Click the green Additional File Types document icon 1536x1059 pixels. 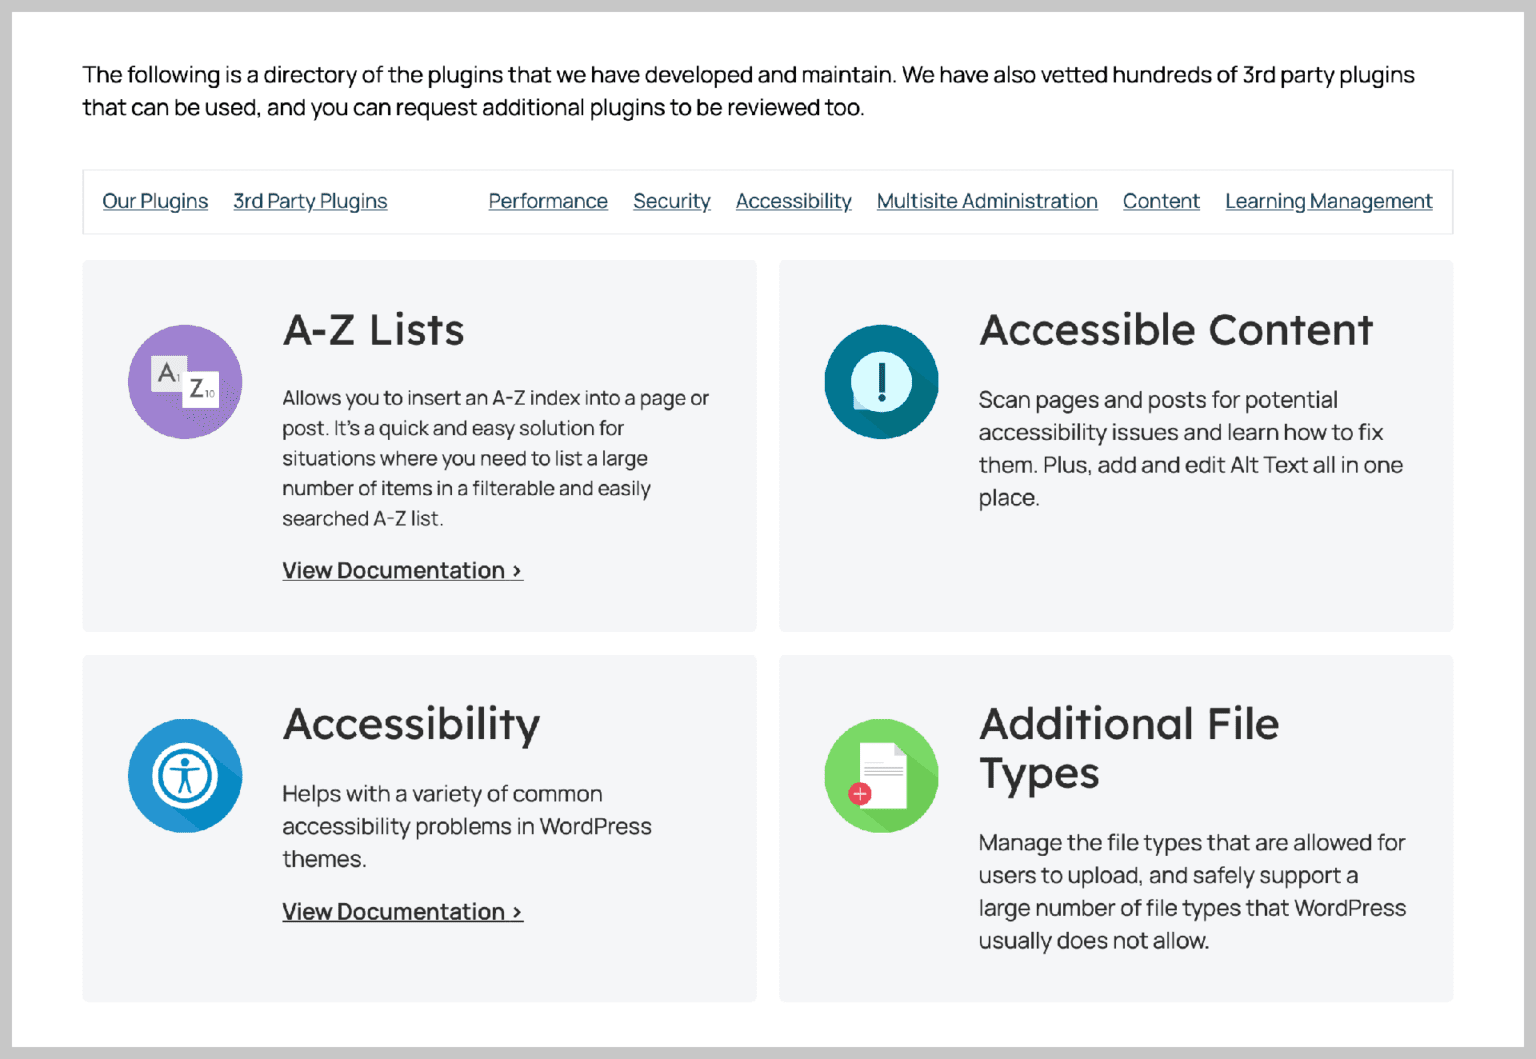tap(881, 776)
